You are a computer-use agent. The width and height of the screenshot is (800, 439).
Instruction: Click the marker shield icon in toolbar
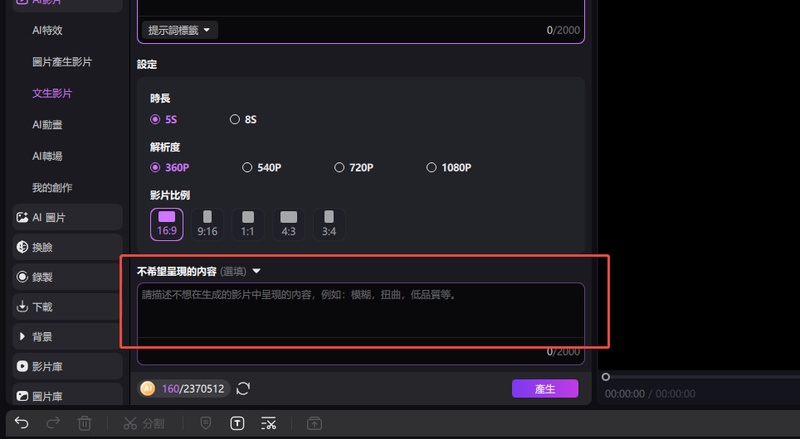205,423
